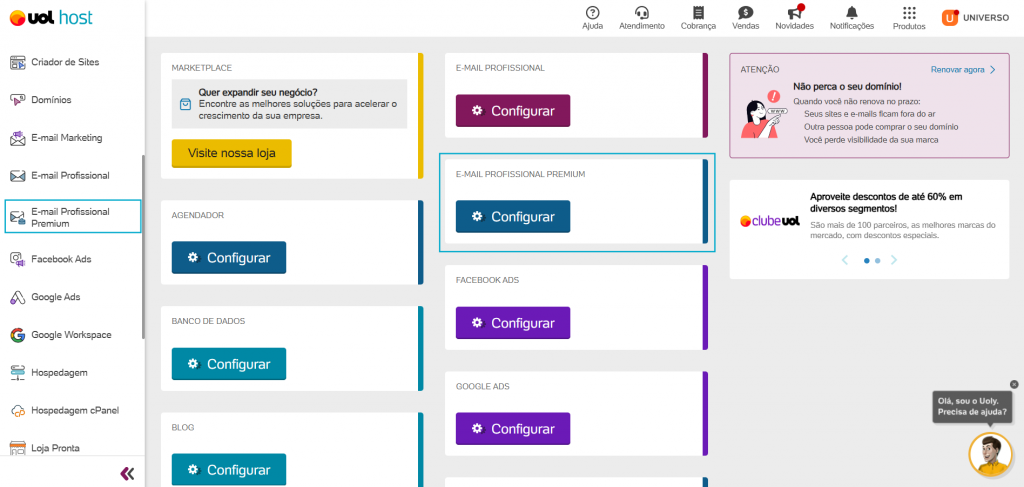Image resolution: width=1024 pixels, height=487 pixels.
Task: Open Vendas sales icon
Action: (x=745, y=13)
